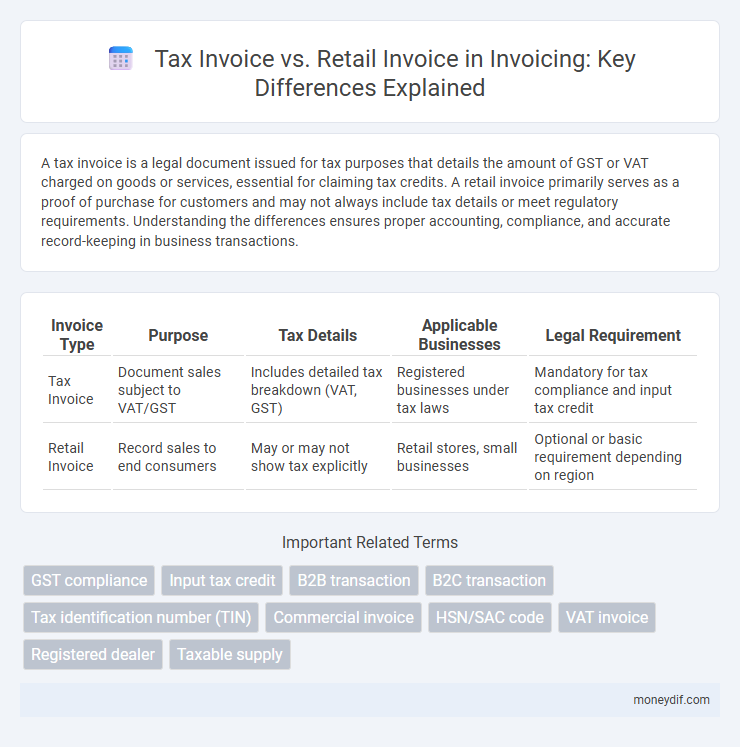Open Tax identification number (TIN) tag
The width and height of the screenshot is (740, 747).
(141, 617)
